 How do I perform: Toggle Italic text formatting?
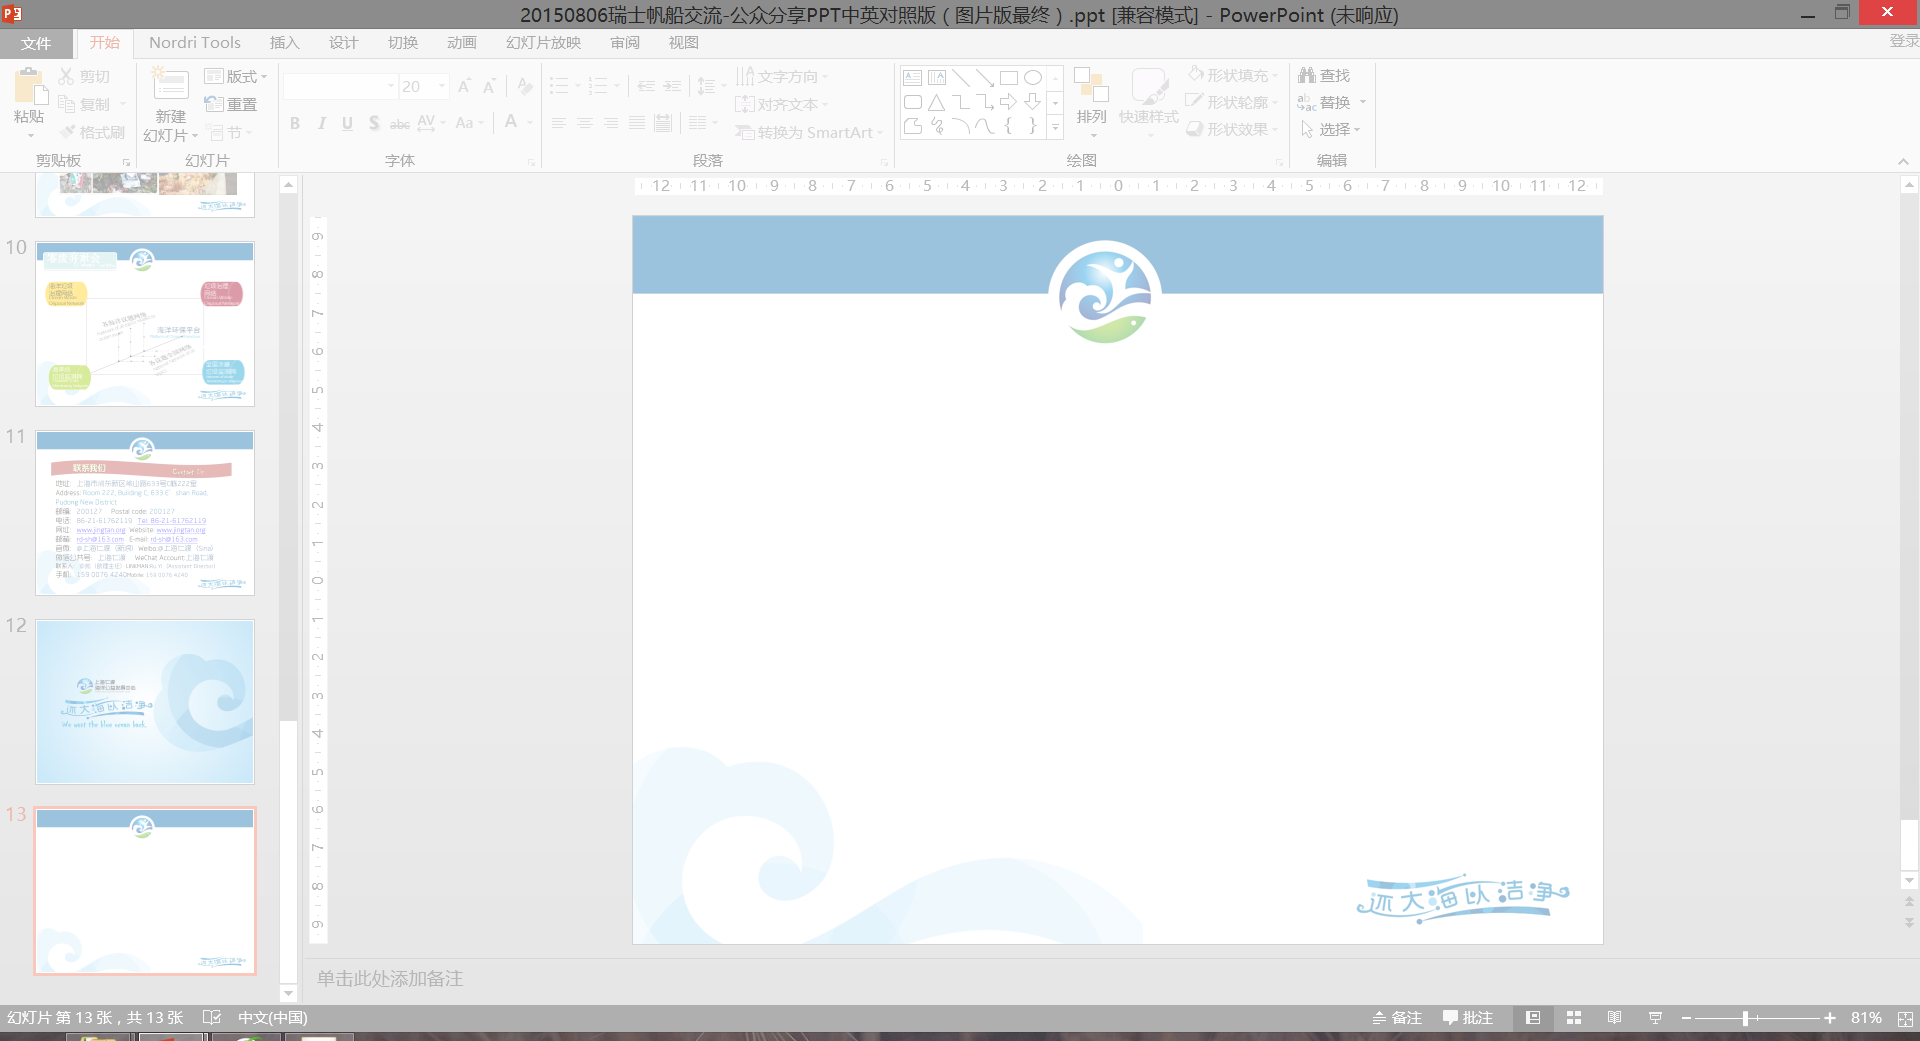(x=321, y=123)
